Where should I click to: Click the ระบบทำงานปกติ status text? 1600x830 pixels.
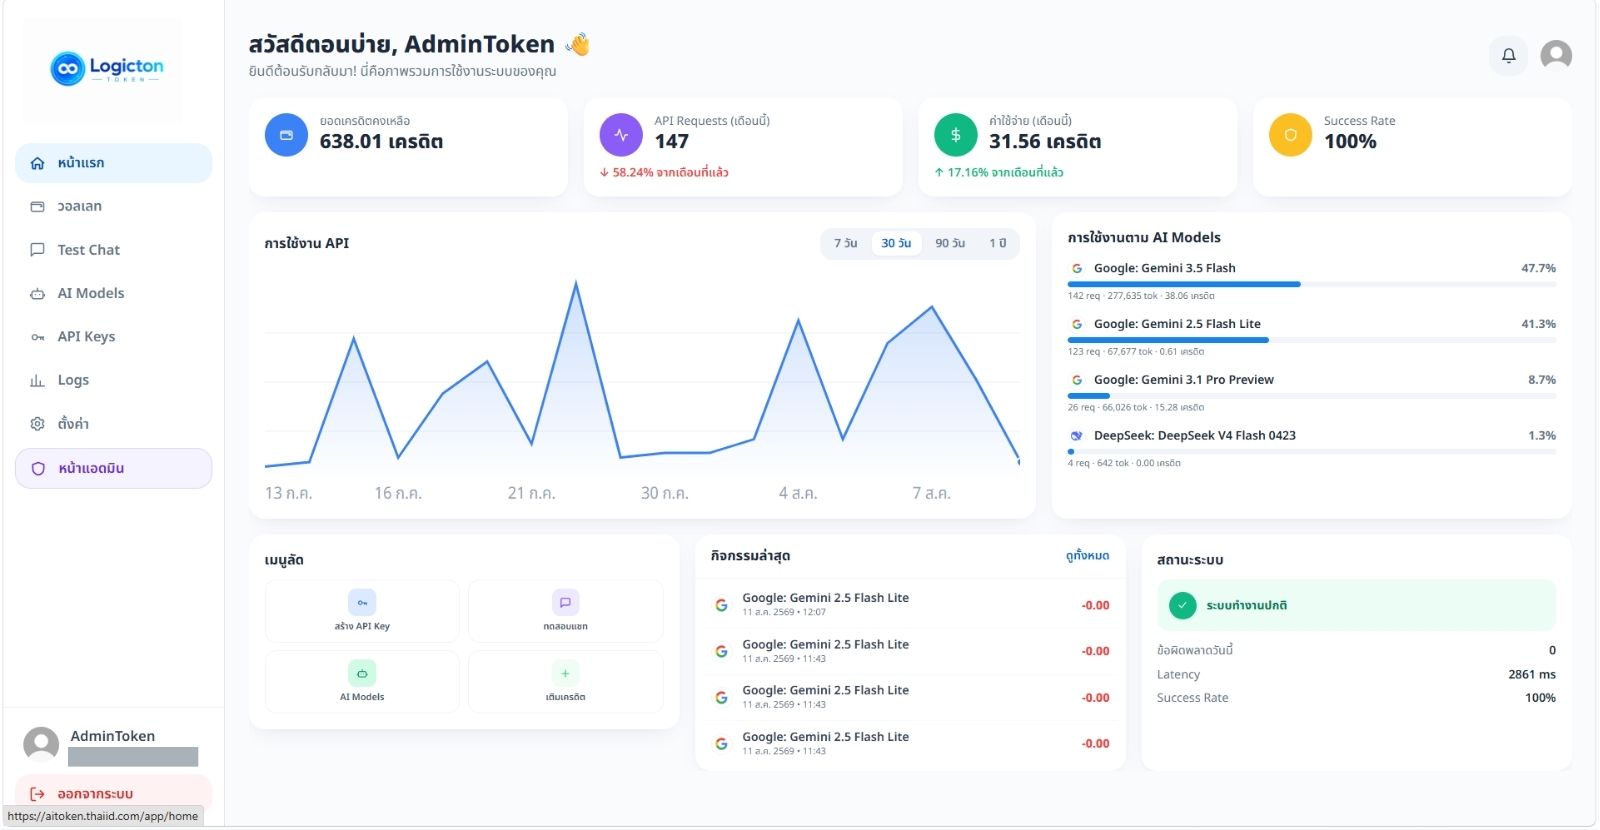(x=1246, y=606)
